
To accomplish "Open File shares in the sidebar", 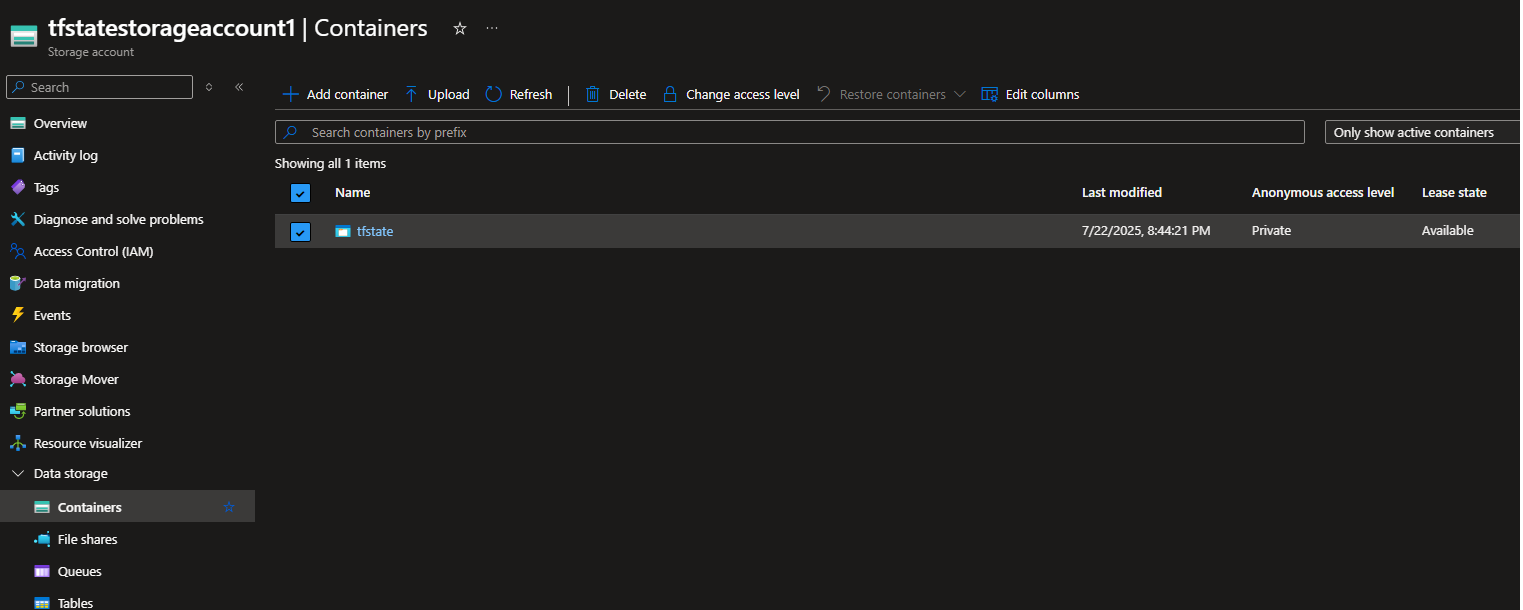I will coord(88,540).
